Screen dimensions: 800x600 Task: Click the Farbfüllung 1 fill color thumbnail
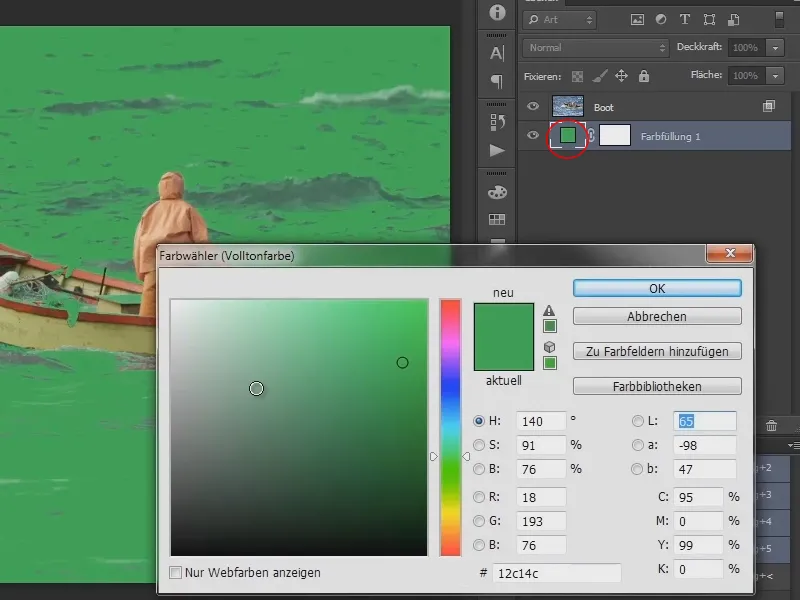(x=568, y=135)
